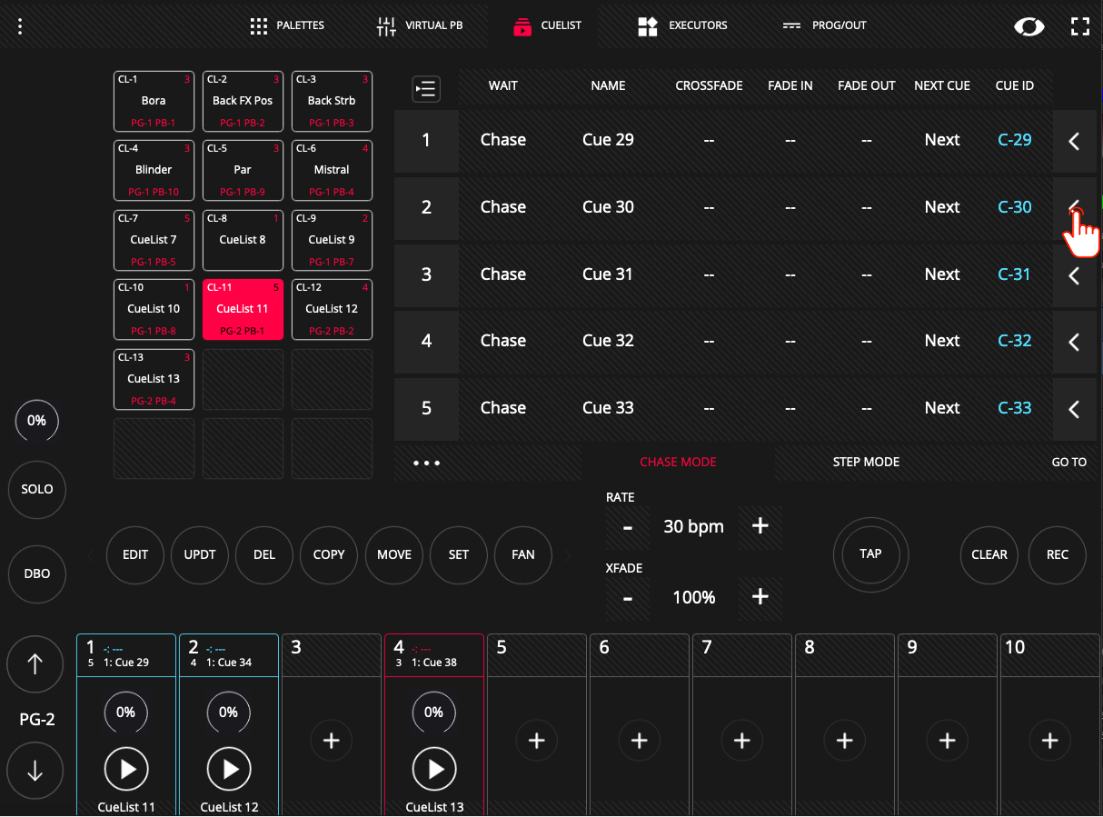Click the COPY tool button
Viewport: 1103px width, 817px height.
pyautogui.click(x=329, y=555)
